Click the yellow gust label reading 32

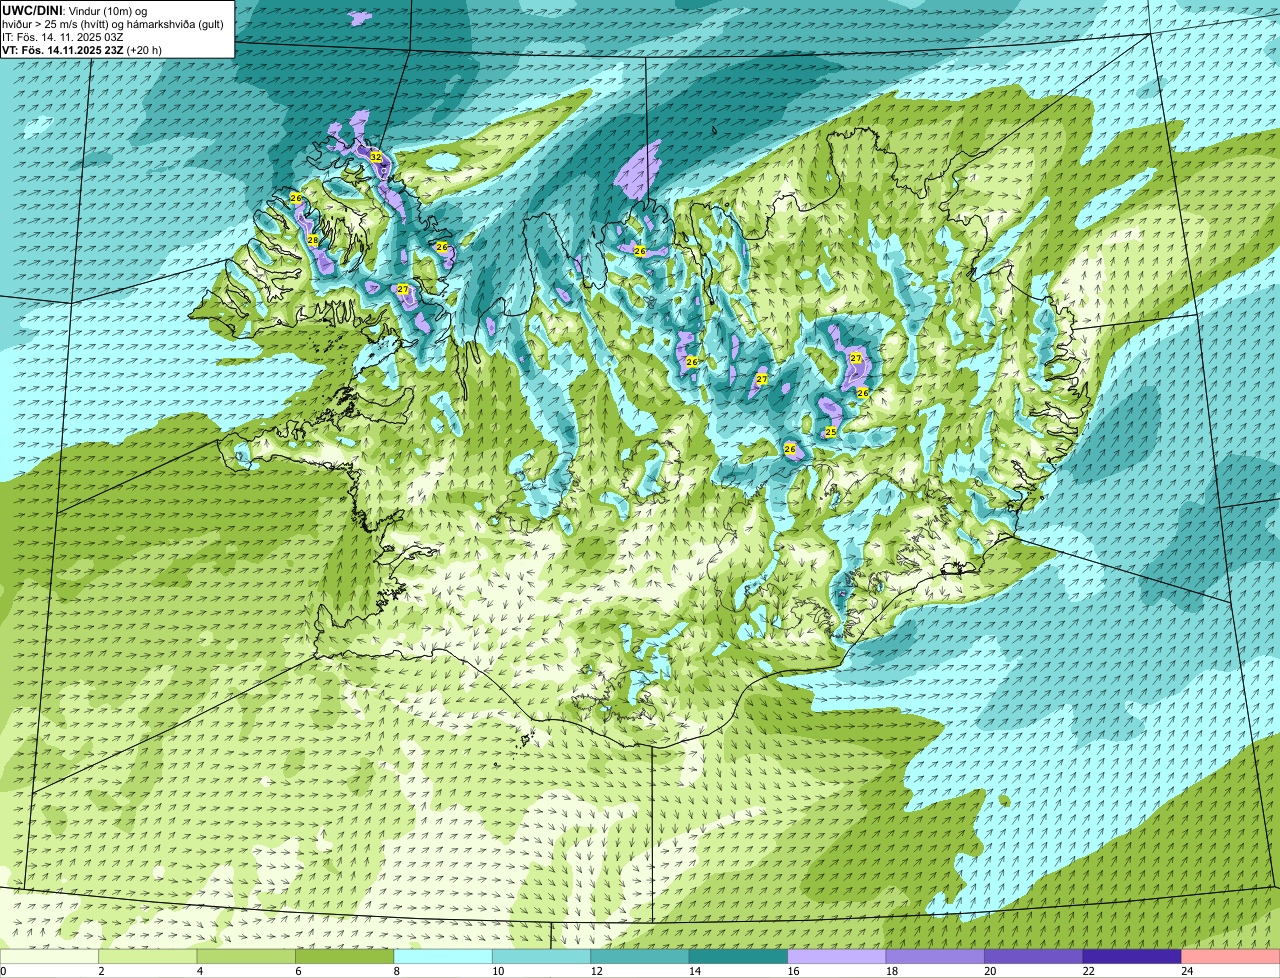coord(376,158)
